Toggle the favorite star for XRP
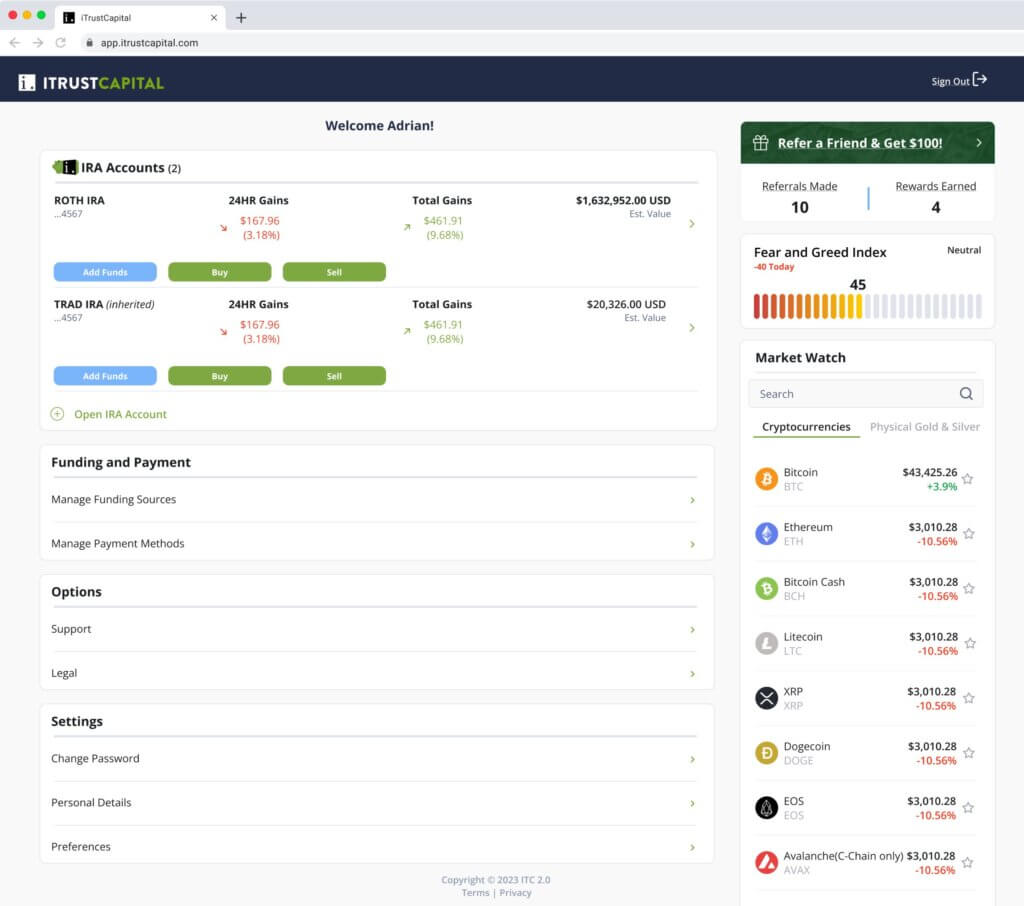 [967, 698]
